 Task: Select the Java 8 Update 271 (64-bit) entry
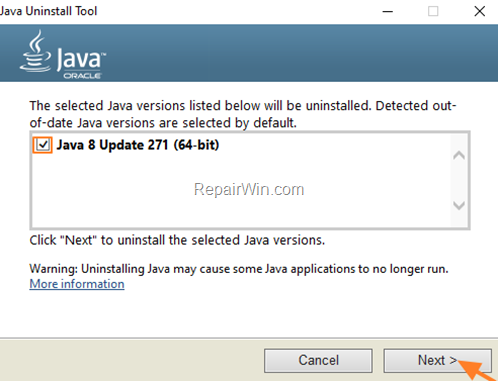click(138, 145)
